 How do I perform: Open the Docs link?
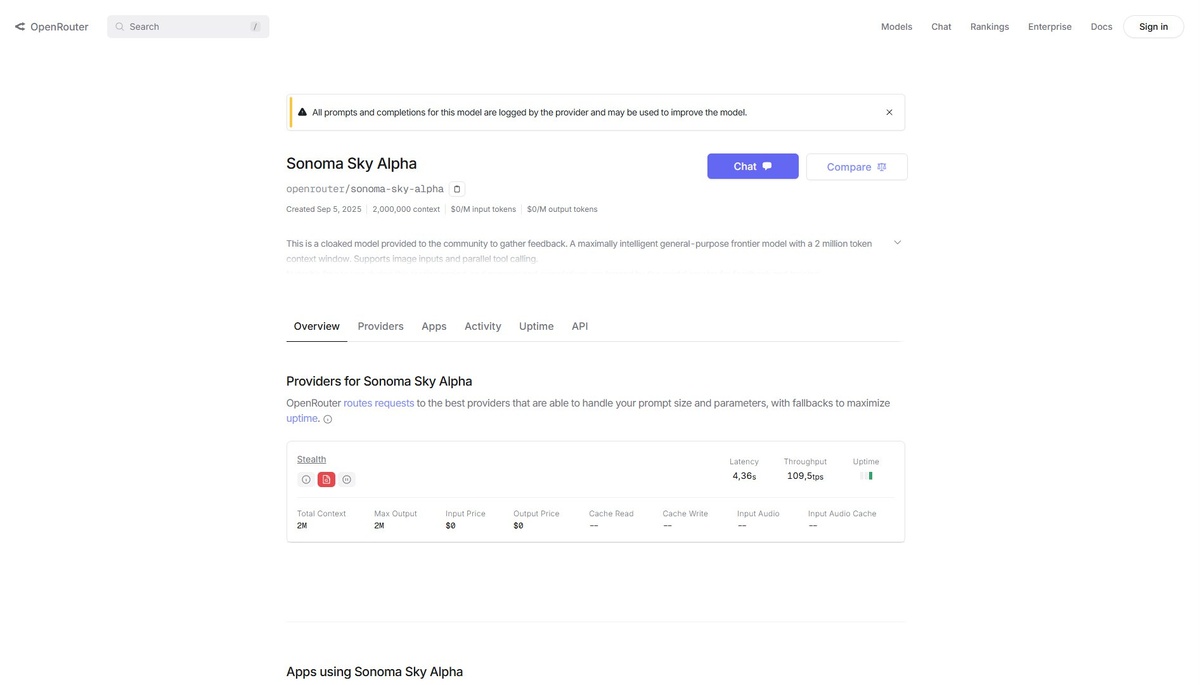[x=1101, y=27]
